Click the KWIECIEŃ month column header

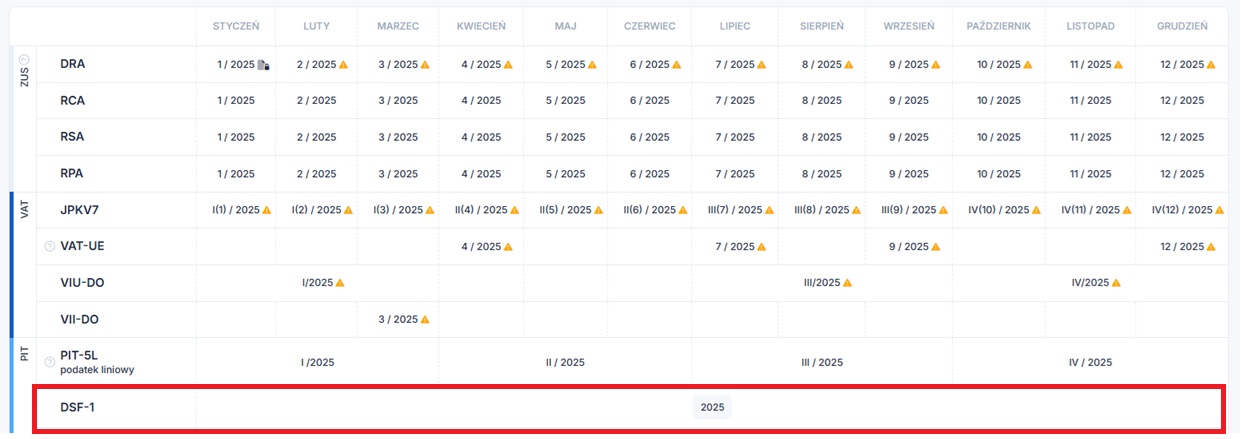click(x=480, y=26)
